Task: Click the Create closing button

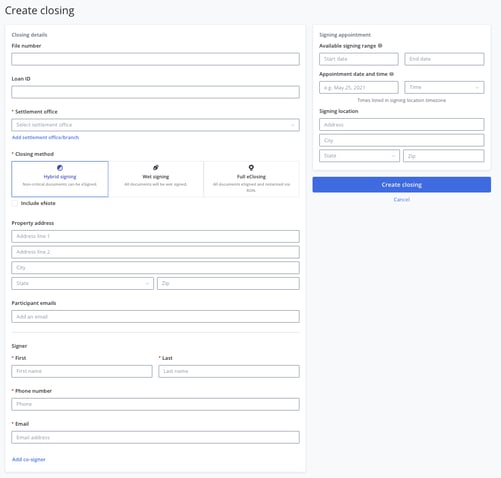Action: (x=402, y=185)
